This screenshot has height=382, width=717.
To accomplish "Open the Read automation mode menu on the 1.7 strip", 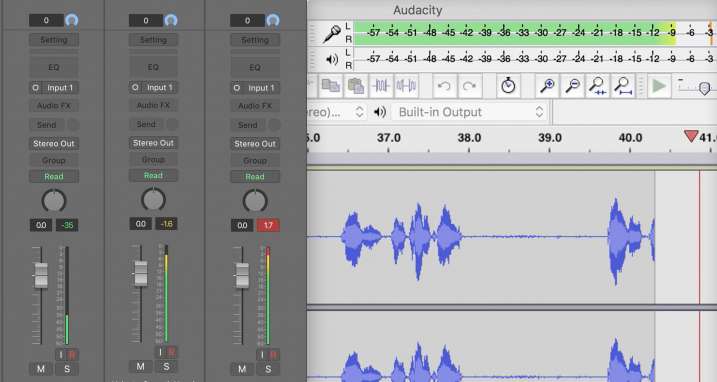I will [x=255, y=177].
